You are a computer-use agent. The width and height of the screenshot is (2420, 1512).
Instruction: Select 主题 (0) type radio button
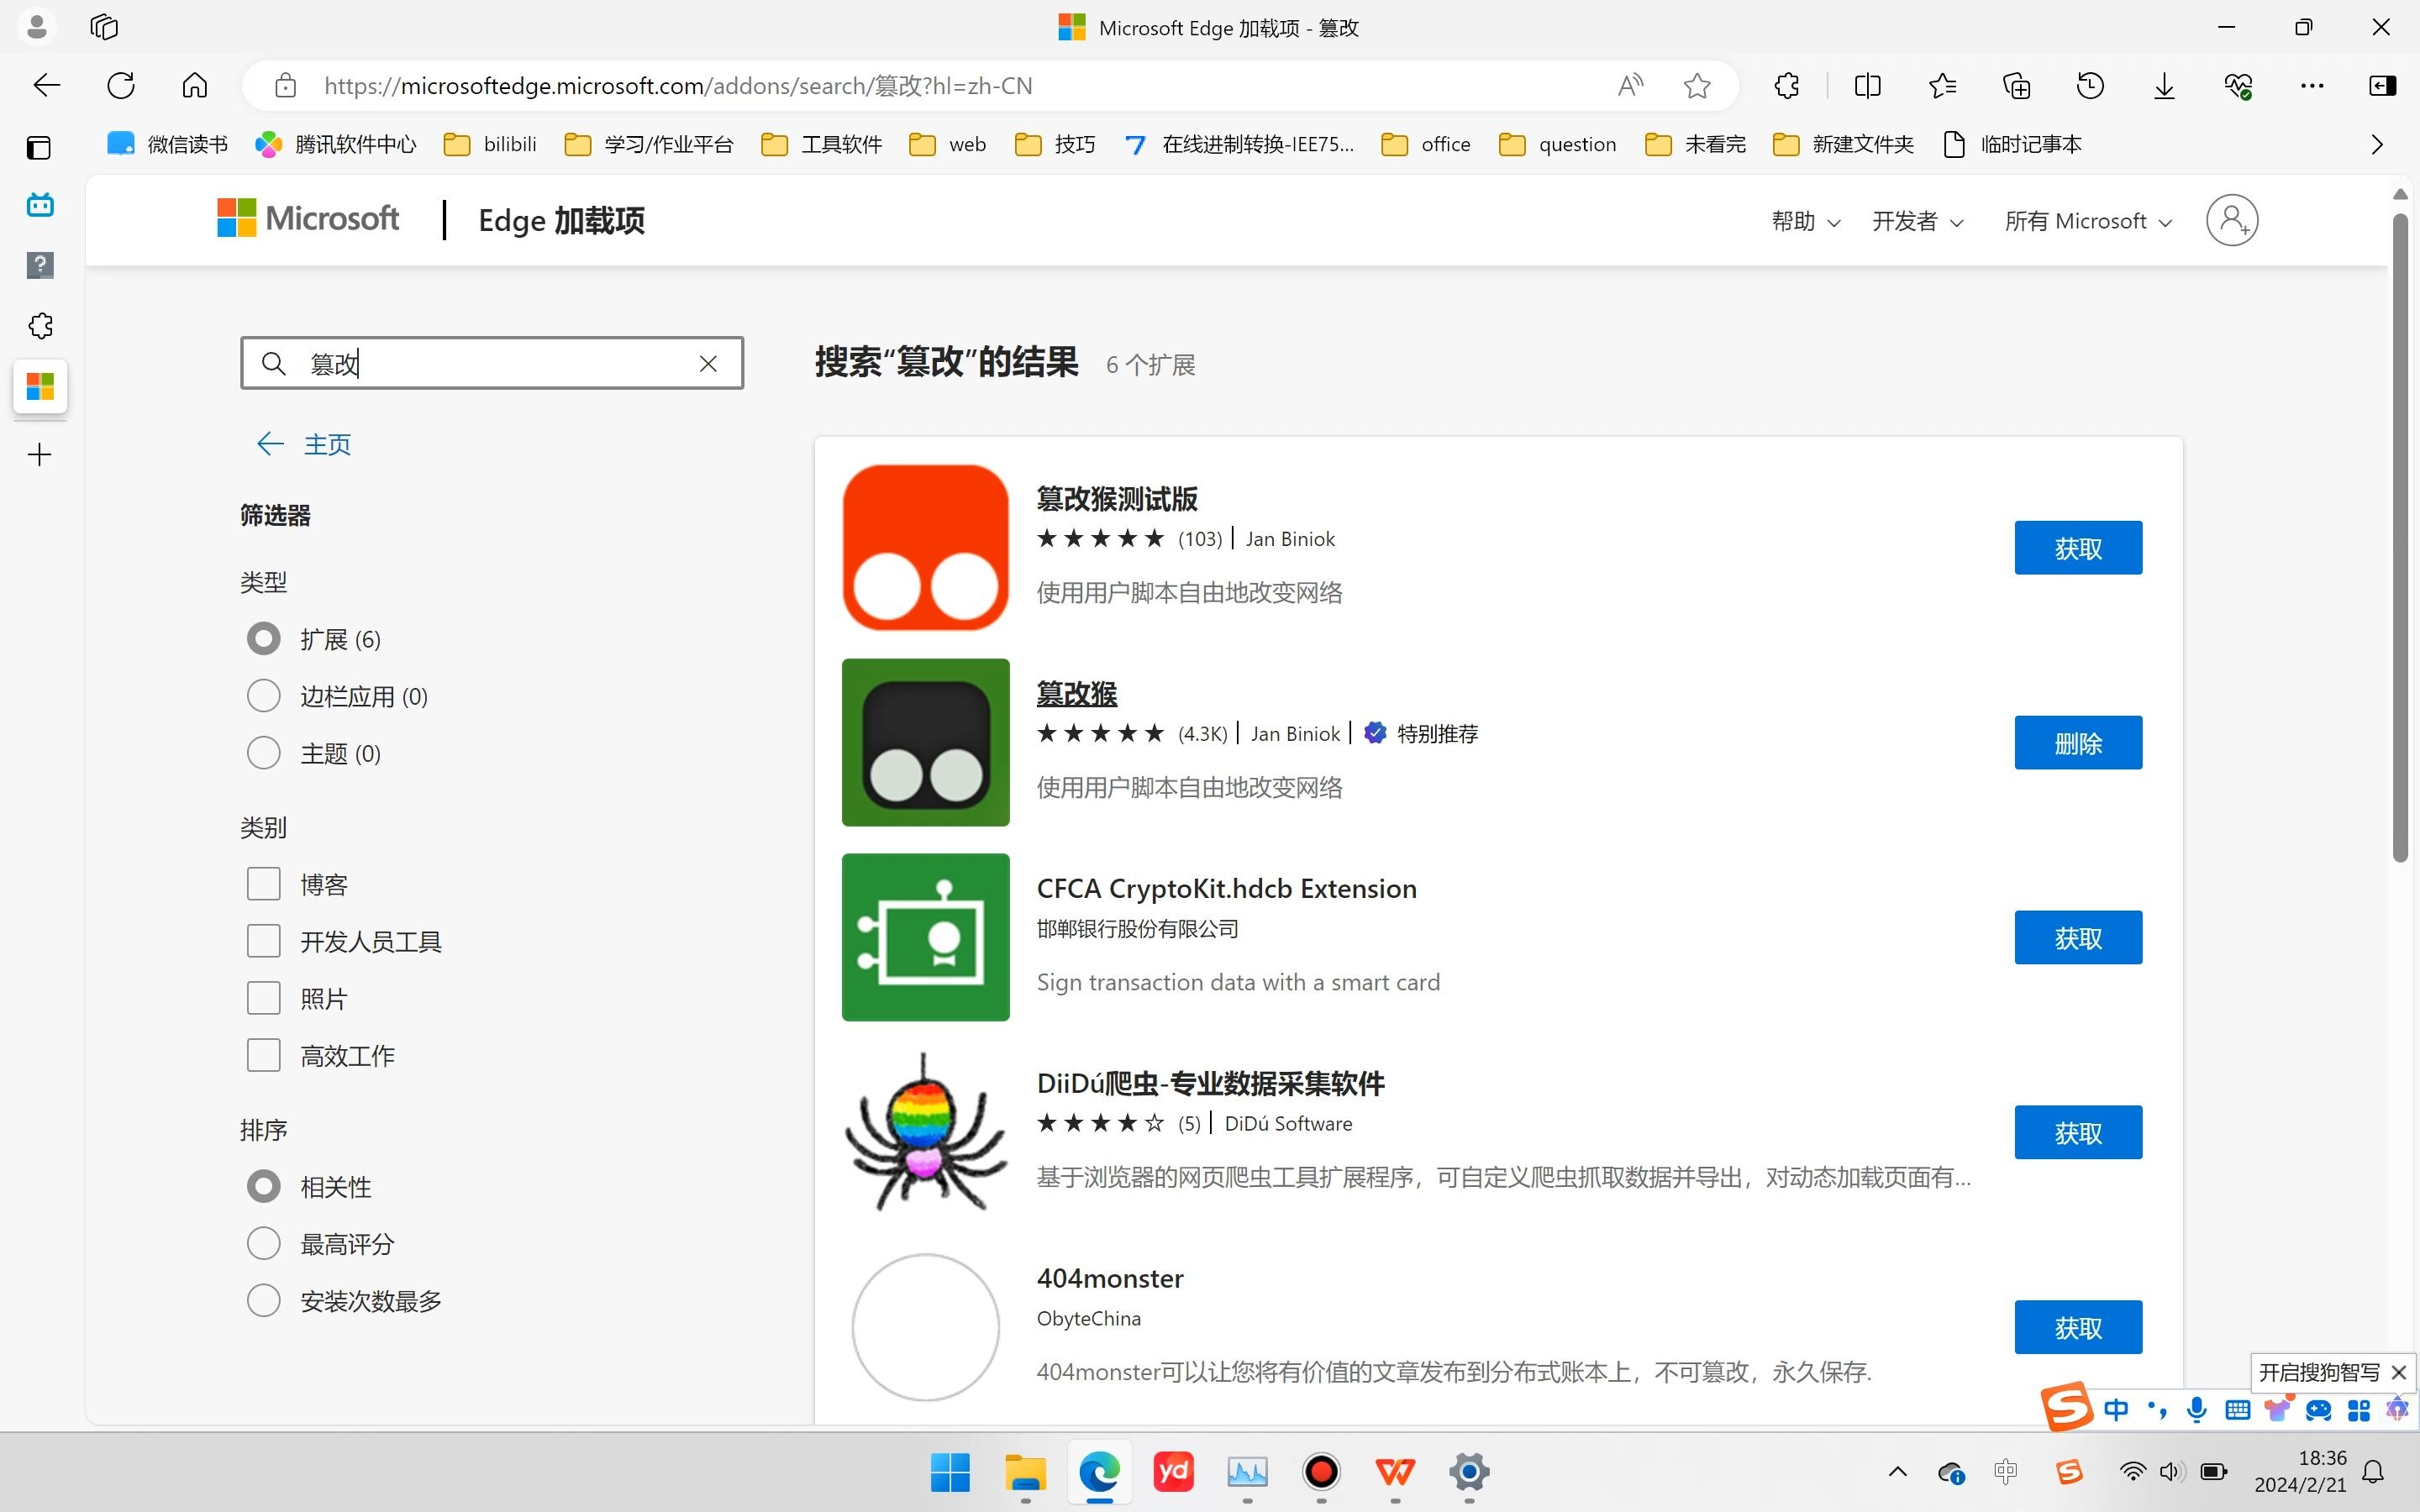coord(264,753)
